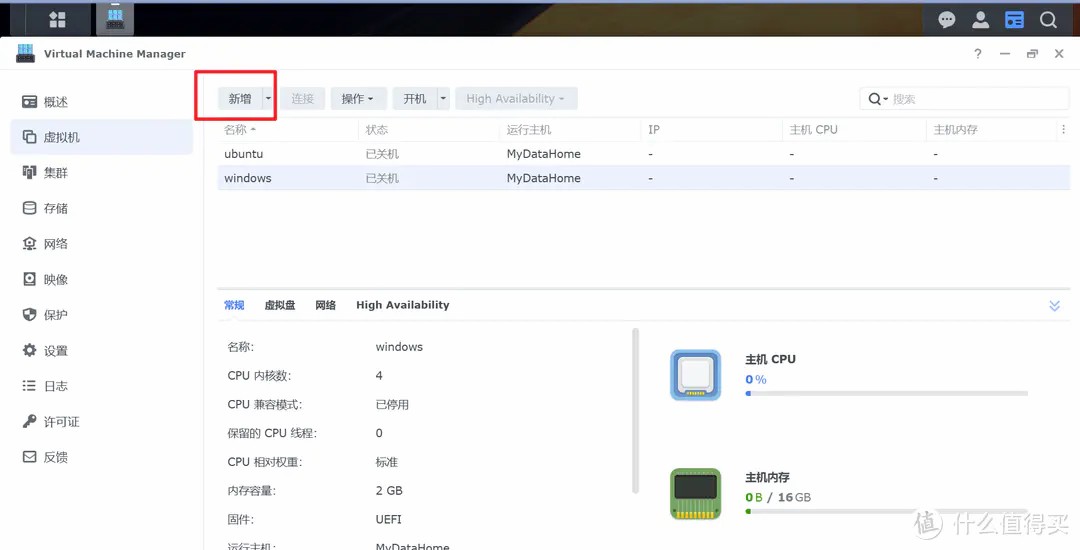
Task: Open the DSM main menu grid icon
Action: pyautogui.click(x=57, y=19)
